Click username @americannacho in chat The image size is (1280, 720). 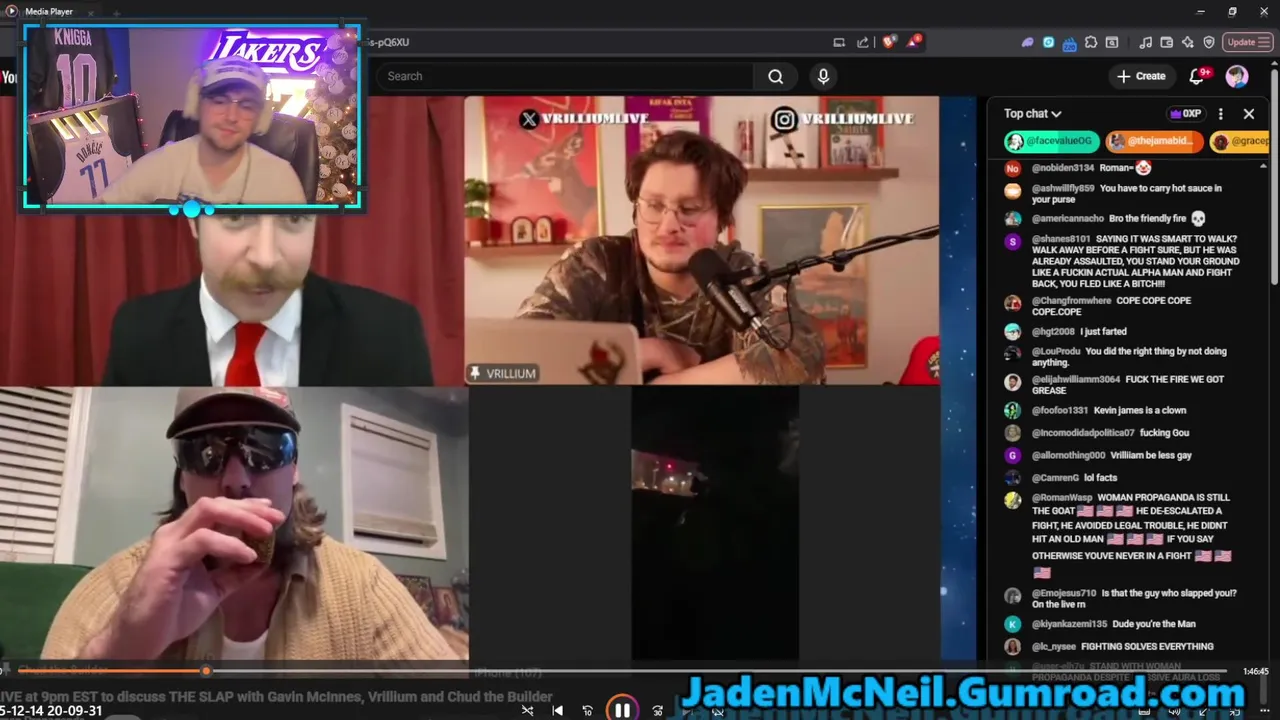[x=1068, y=218]
